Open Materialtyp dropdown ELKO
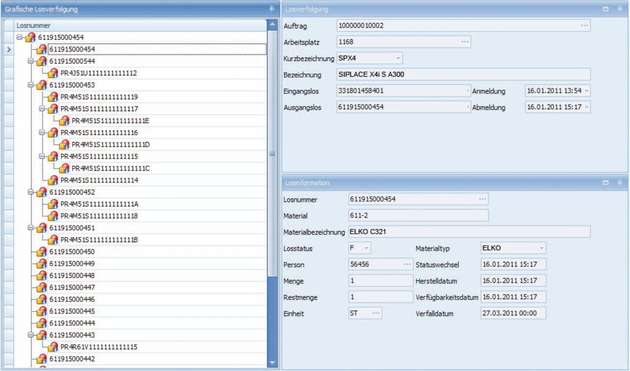 point(541,248)
